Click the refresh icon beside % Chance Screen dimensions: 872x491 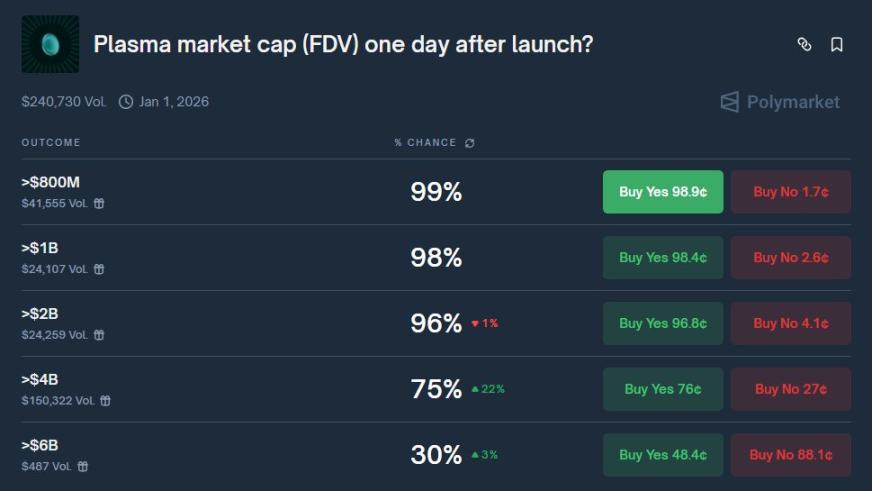click(470, 143)
